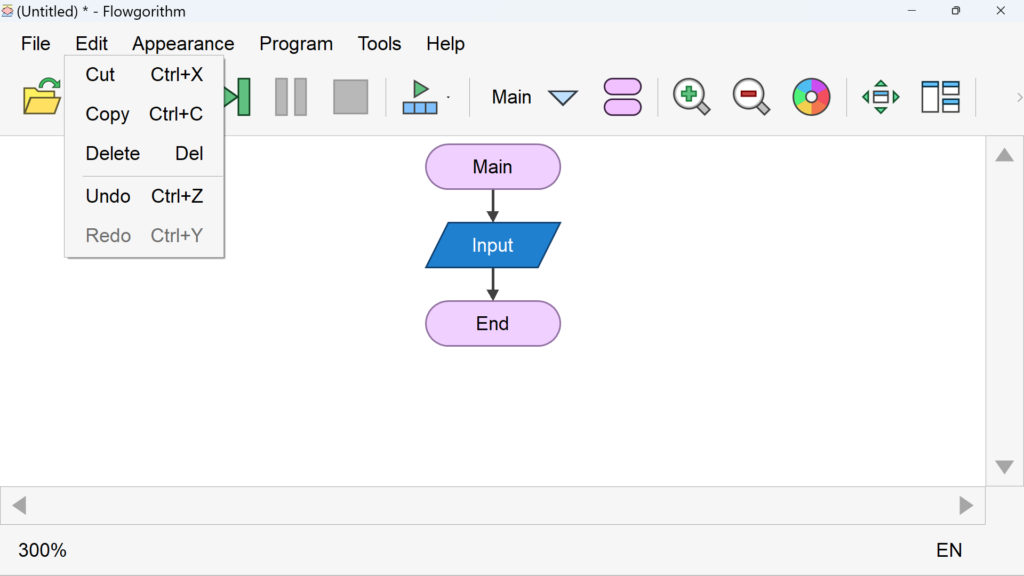Click the Add Function pink shapes icon
The height and width of the screenshot is (576, 1024).
[x=622, y=97]
